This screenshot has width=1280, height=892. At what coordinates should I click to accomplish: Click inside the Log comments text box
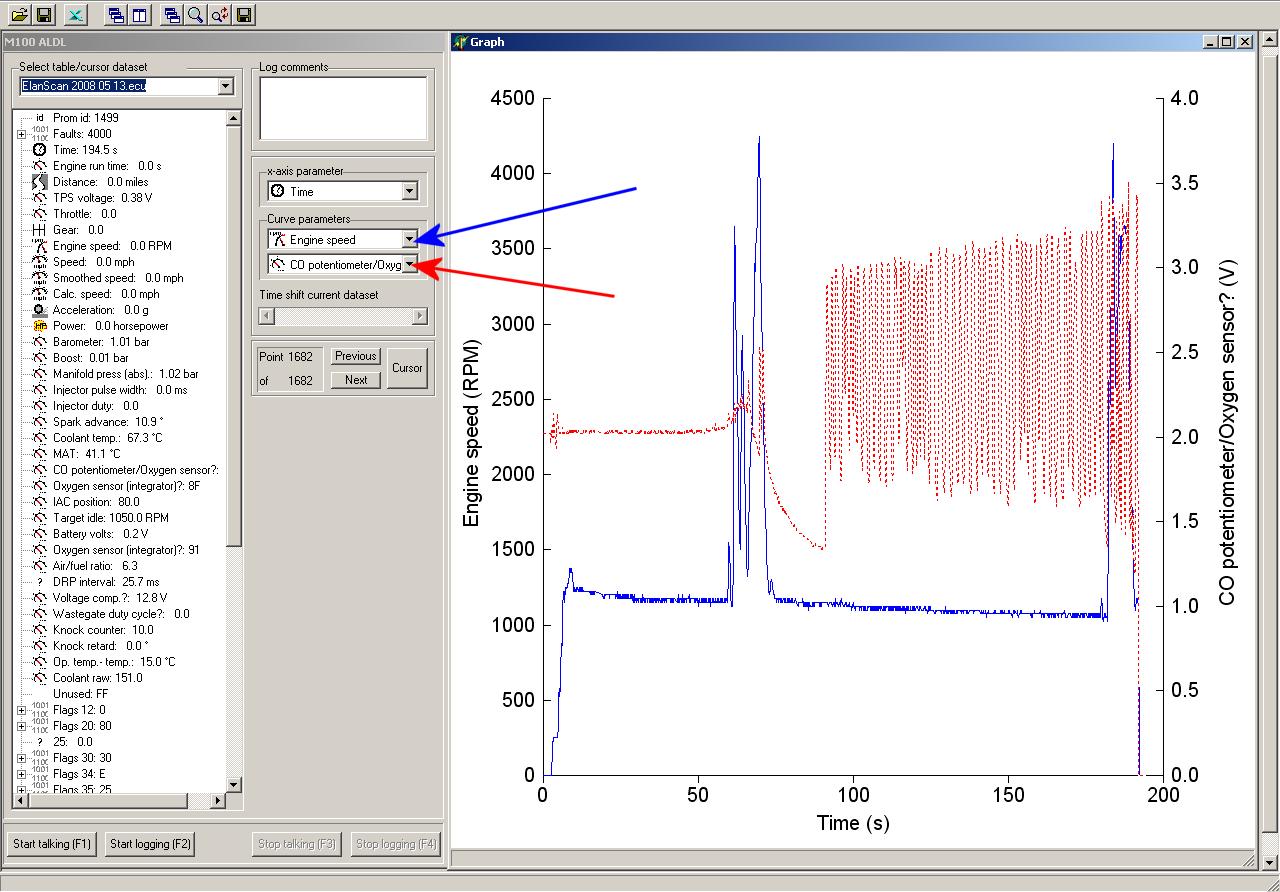(343, 108)
